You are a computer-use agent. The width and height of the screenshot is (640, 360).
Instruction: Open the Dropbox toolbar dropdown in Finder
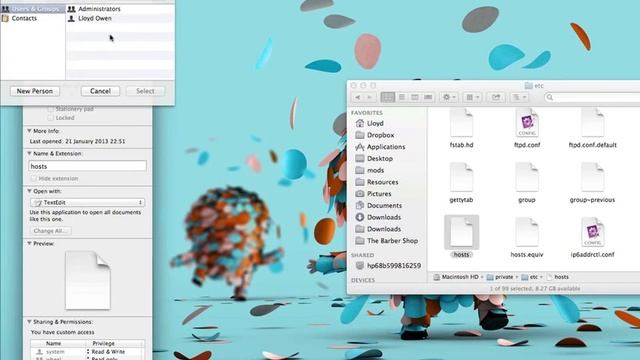(x=520, y=97)
